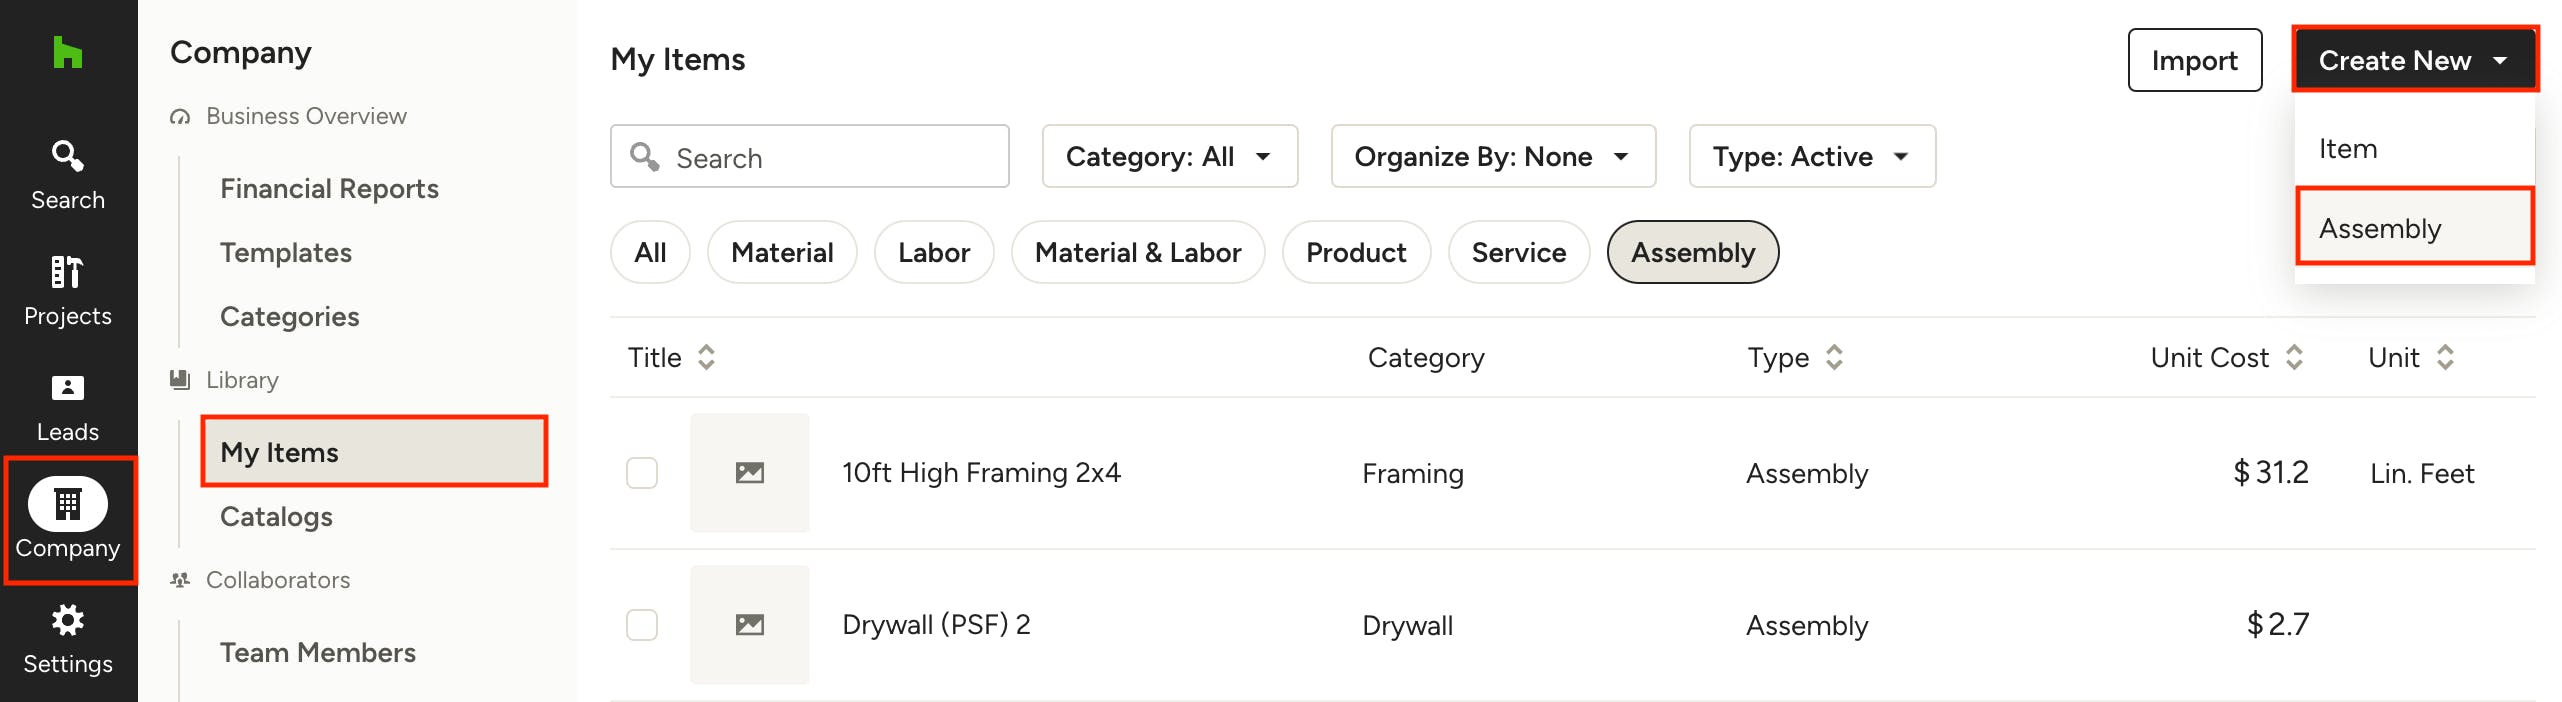The image size is (2562, 702).
Task: Sort the table by Title arrows
Action: point(706,357)
